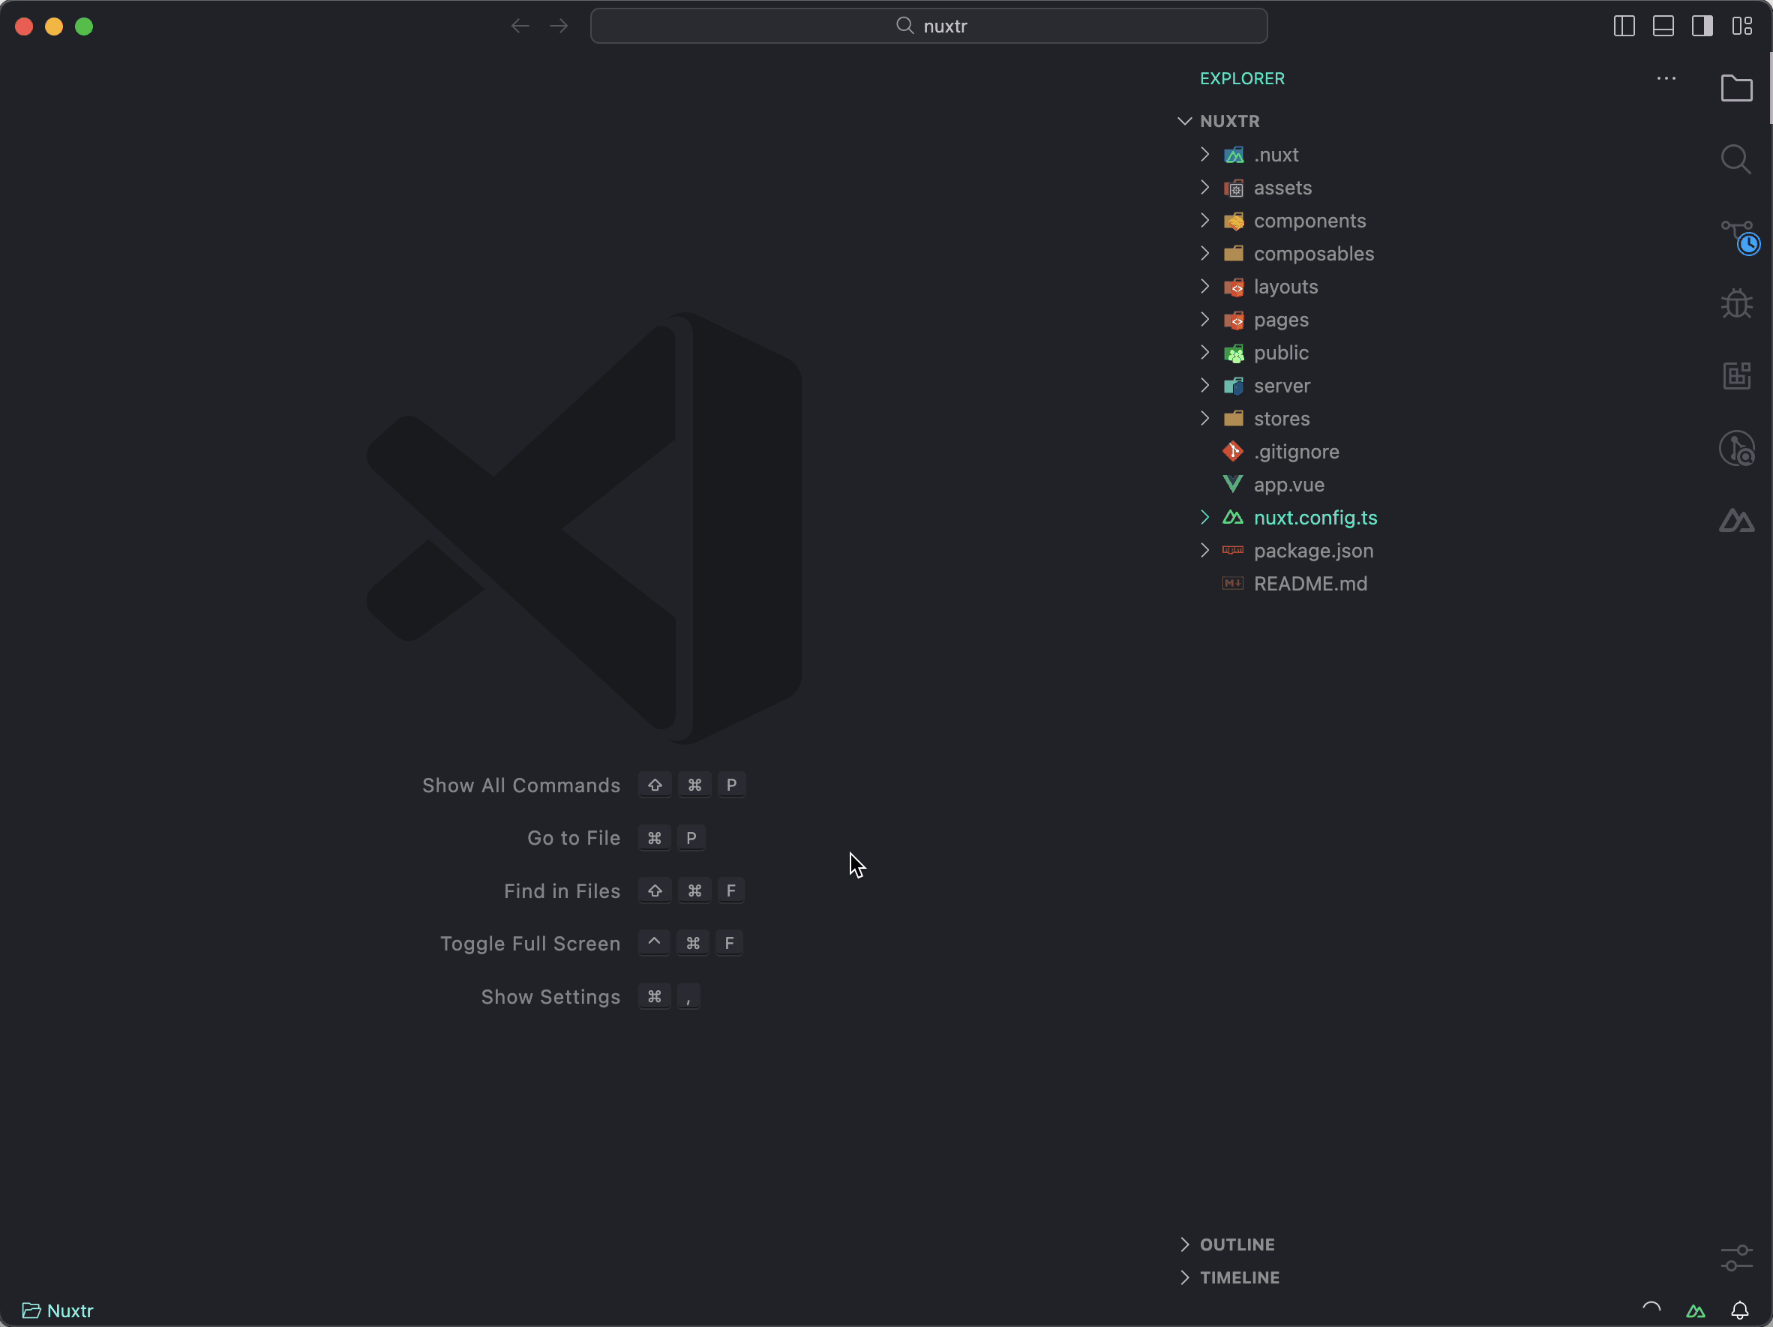Image resolution: width=1773 pixels, height=1327 pixels.
Task: Open Explorer's Views and More Actions menu
Action: tap(1666, 78)
